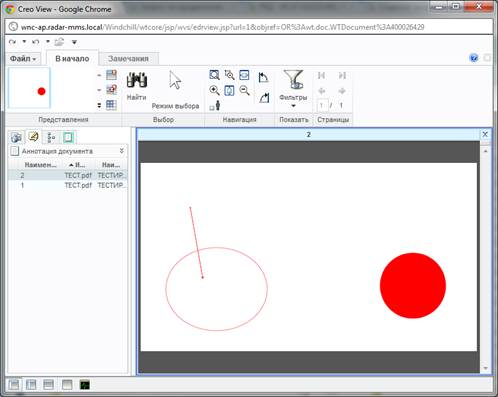Click the walking person navigation icon
498x397 pixels.
215,106
